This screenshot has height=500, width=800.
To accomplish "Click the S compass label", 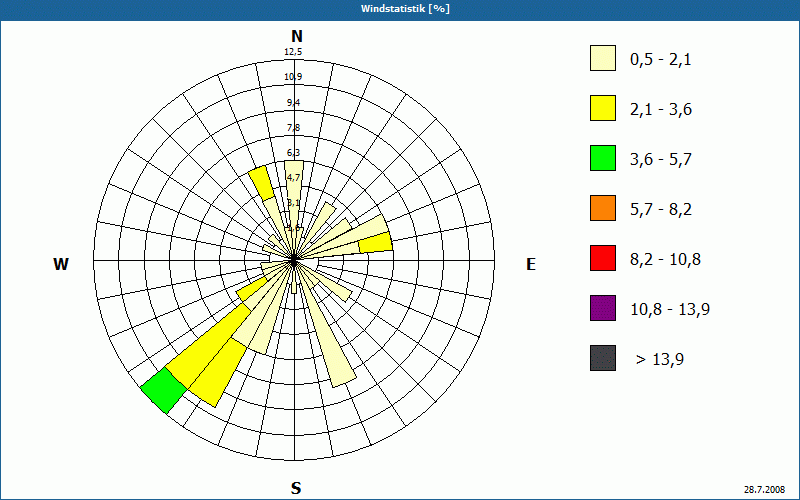I will (296, 488).
